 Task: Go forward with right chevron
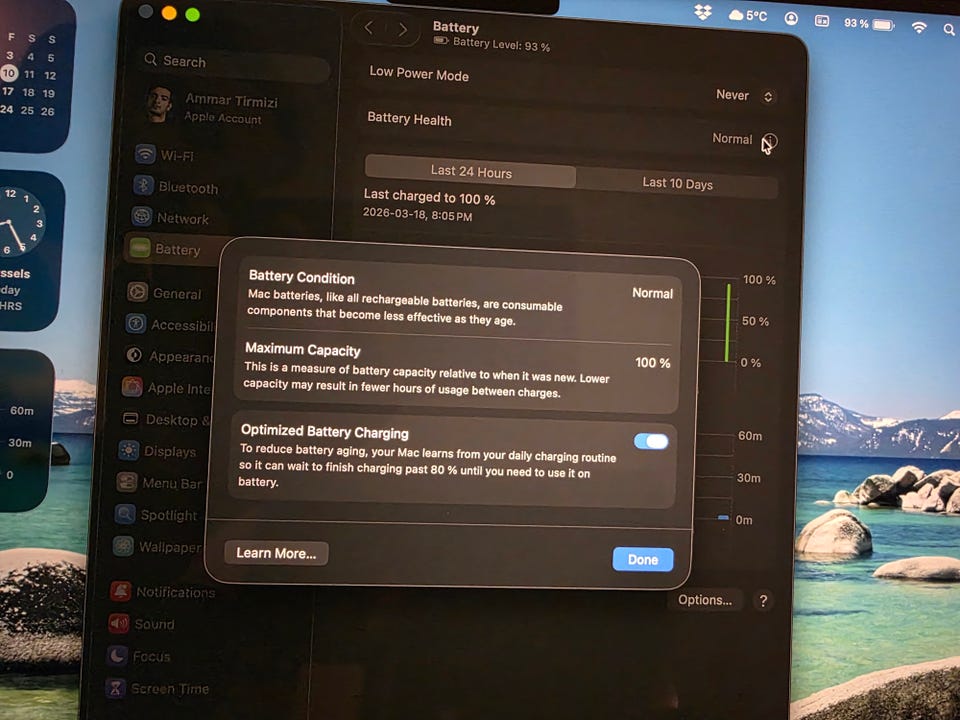tap(402, 29)
